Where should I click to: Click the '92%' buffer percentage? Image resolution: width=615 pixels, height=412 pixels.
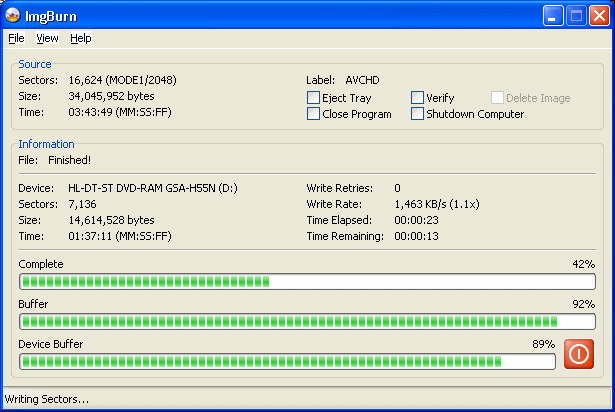(584, 304)
